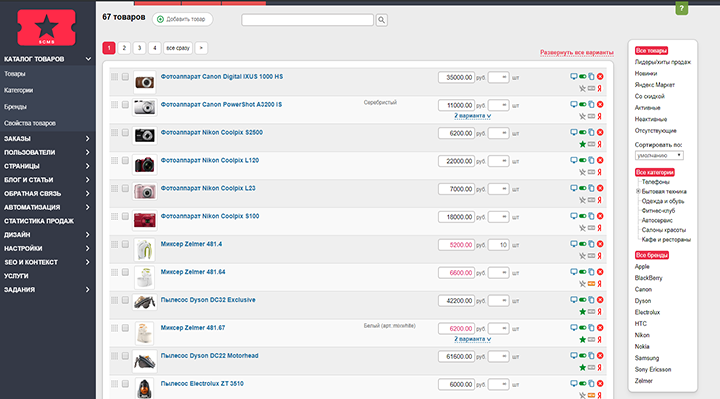Screen dimensions: 720x399
Task: Delete the Zelmer 481.4 mixer product
Action: 600,244
